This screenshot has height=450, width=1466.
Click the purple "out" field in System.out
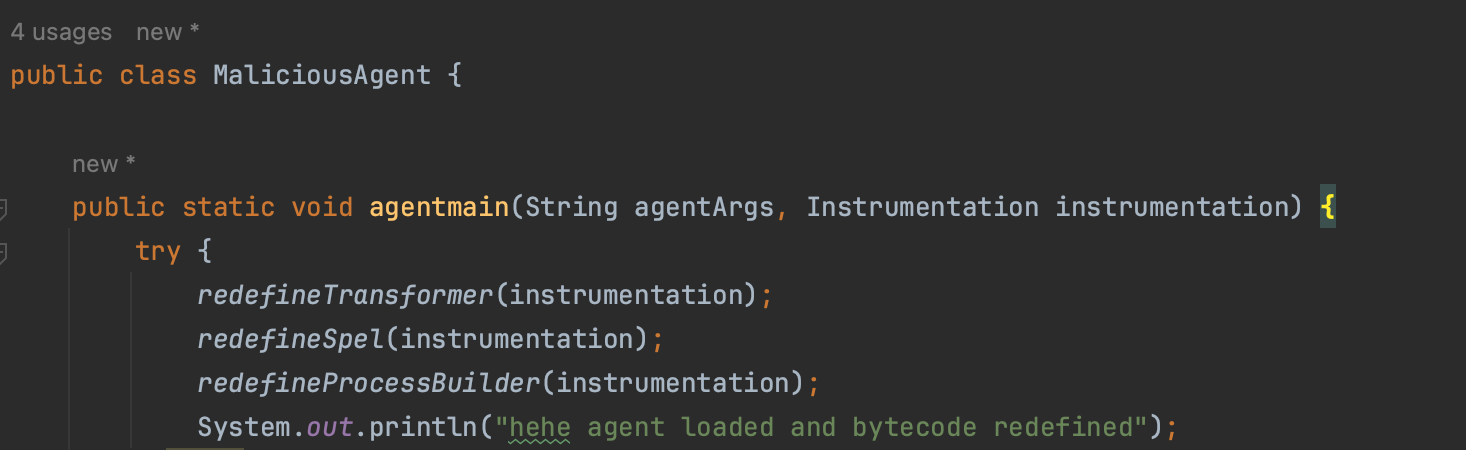(330, 428)
